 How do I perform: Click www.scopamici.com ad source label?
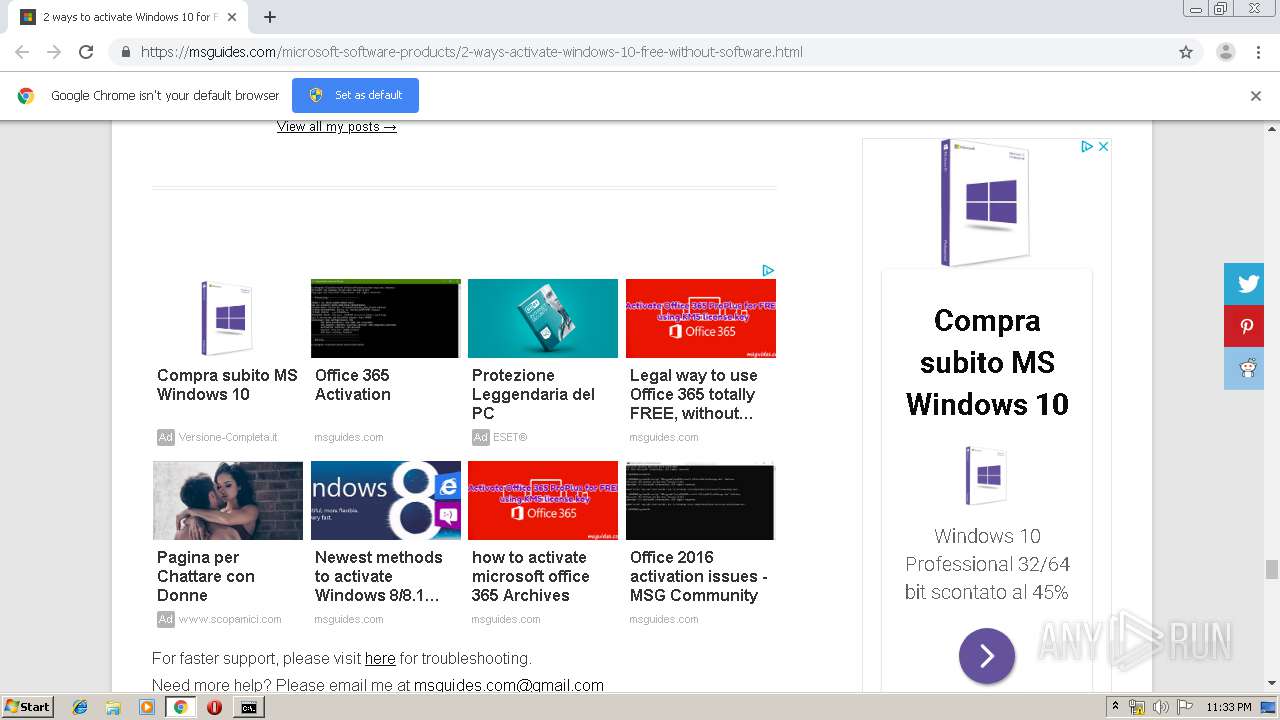pos(230,619)
